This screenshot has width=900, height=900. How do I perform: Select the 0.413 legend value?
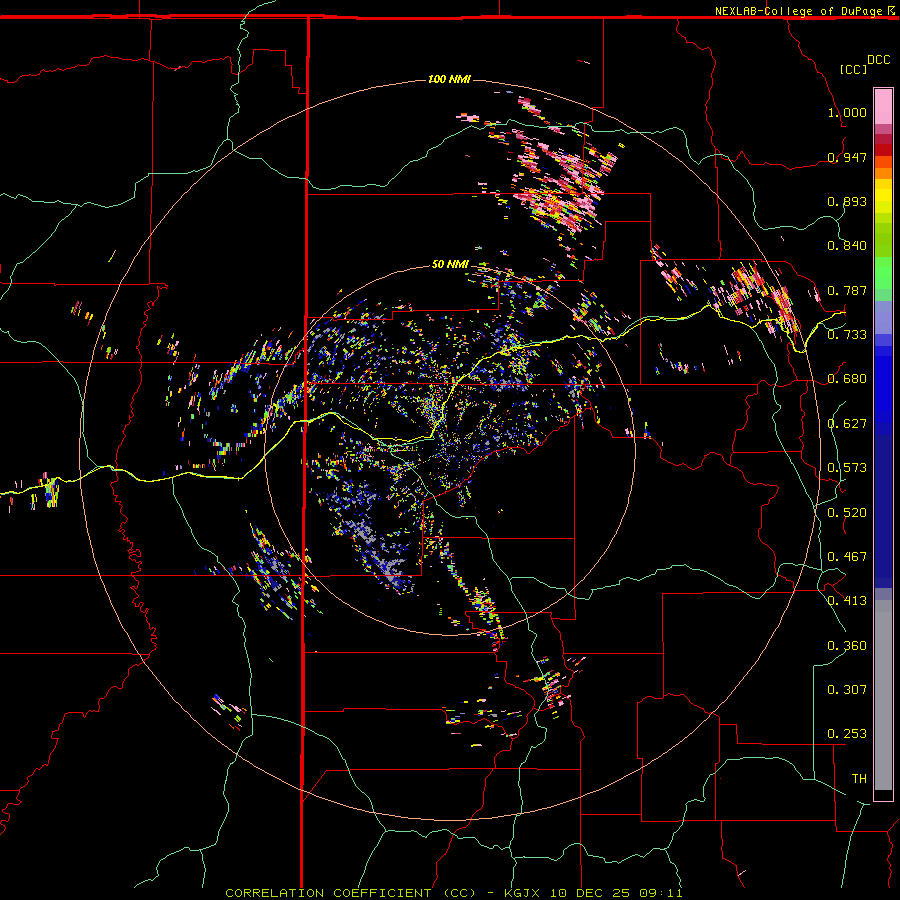pyautogui.click(x=847, y=601)
